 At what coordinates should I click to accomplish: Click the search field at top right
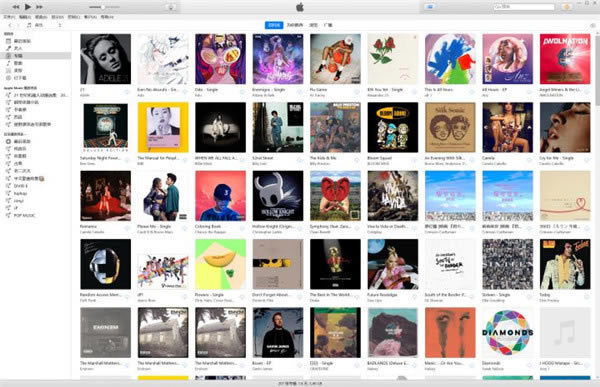(523, 7)
